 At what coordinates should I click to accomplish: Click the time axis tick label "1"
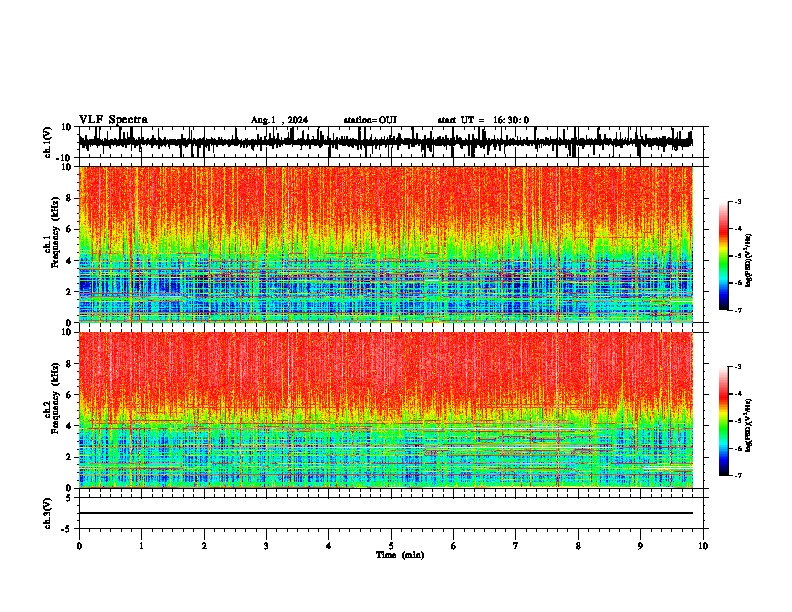coord(141,546)
